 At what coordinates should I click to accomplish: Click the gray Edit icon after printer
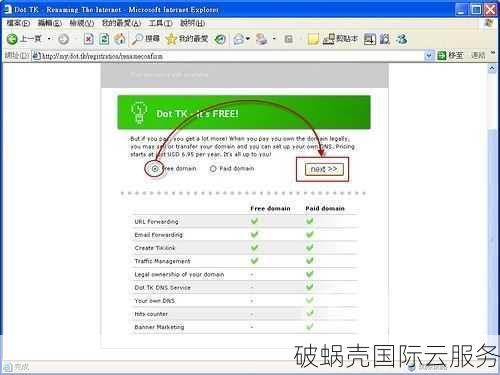[289, 39]
